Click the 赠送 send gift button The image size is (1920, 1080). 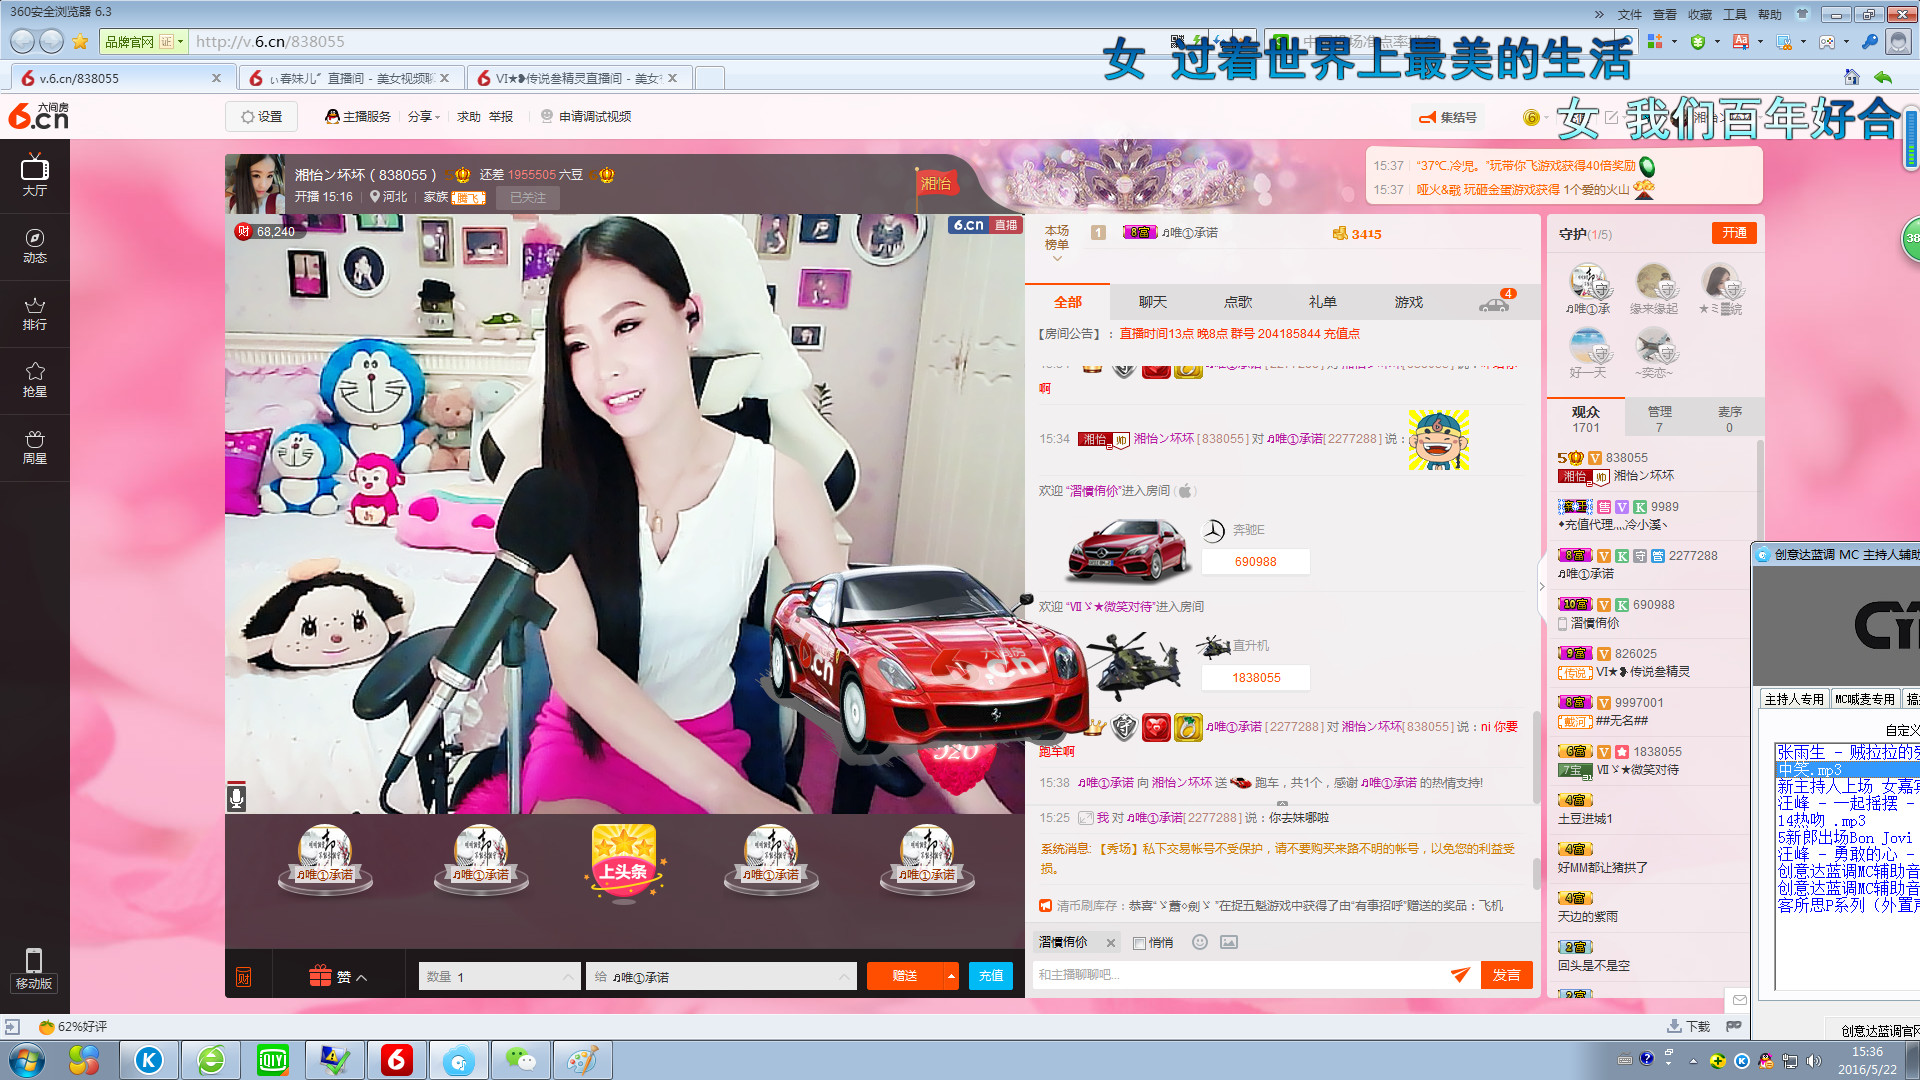905,976
